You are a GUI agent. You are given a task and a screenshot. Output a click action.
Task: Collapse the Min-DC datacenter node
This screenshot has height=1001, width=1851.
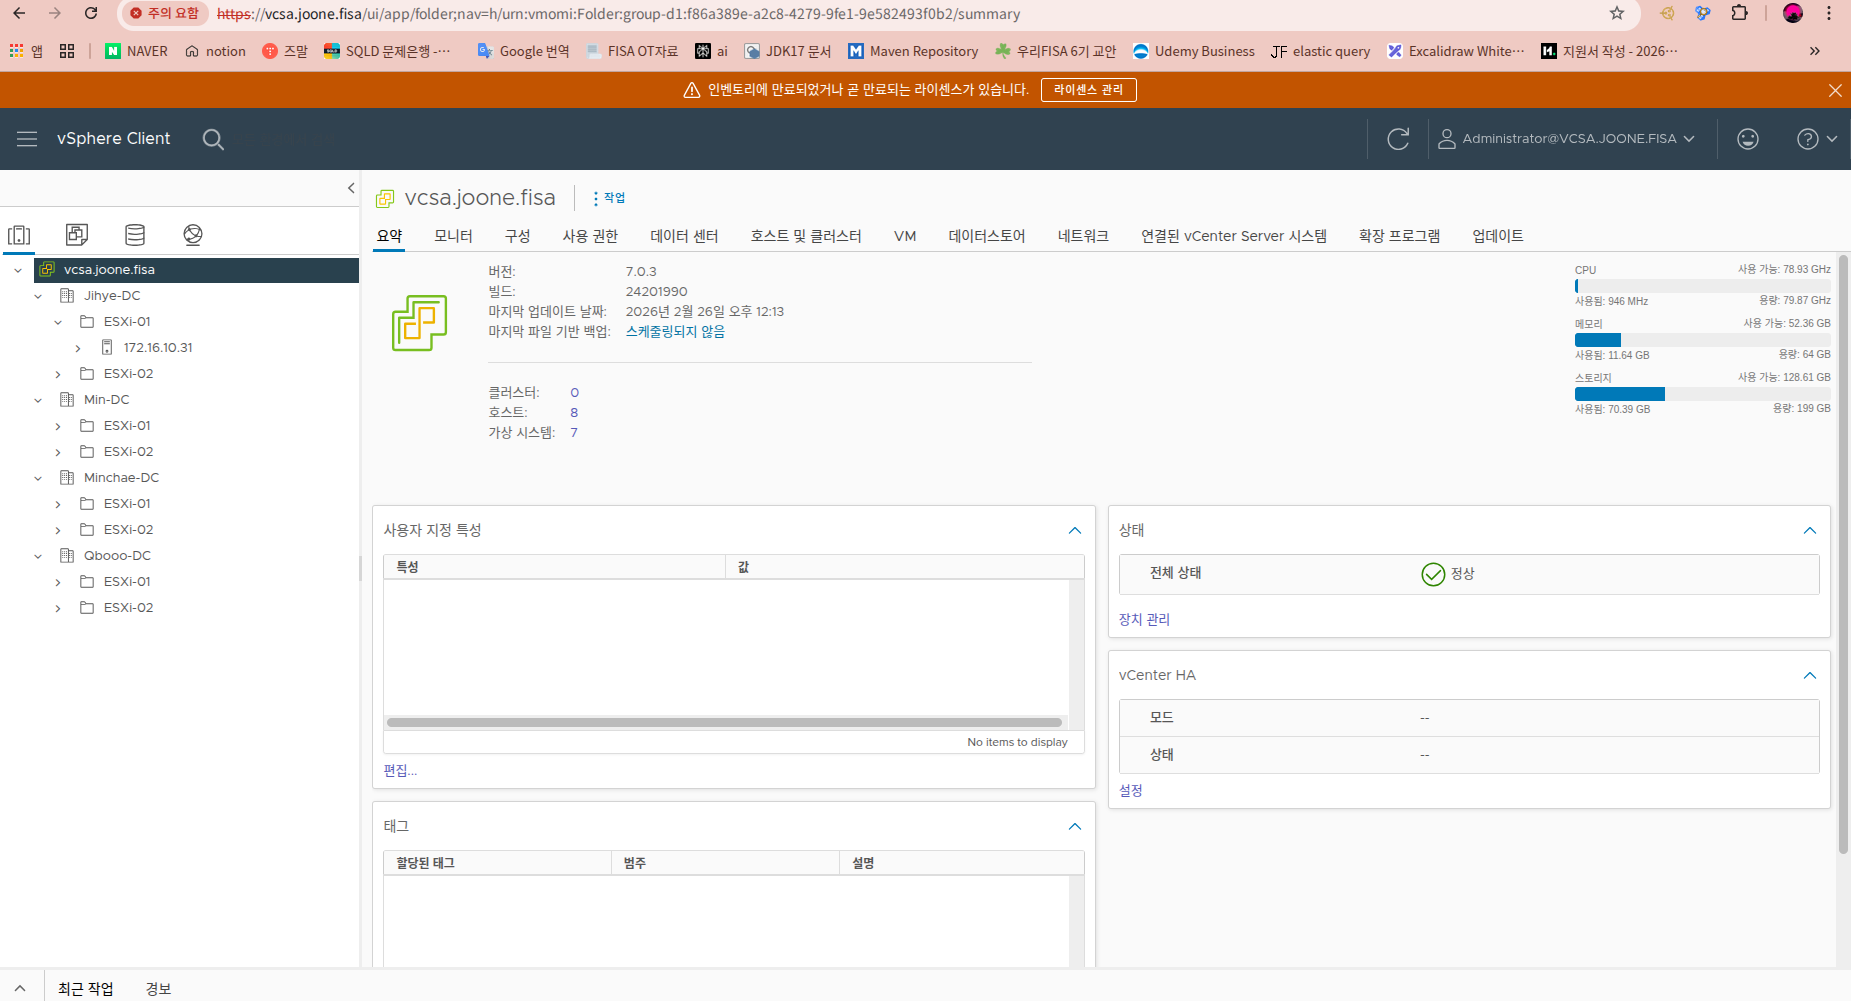pyautogui.click(x=38, y=400)
